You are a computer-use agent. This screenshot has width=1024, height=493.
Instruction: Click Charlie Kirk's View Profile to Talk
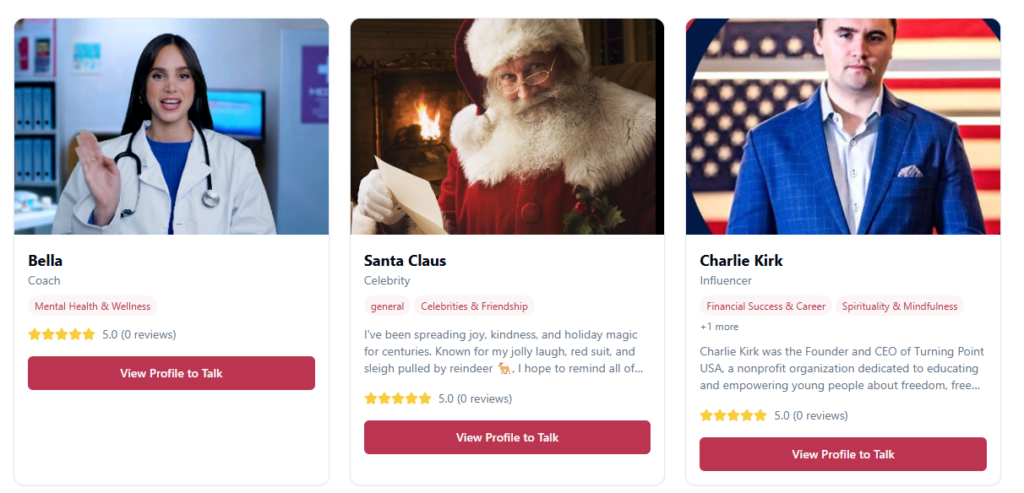tap(843, 454)
